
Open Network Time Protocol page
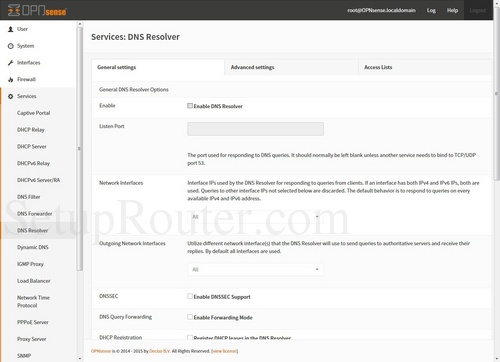coord(33,301)
